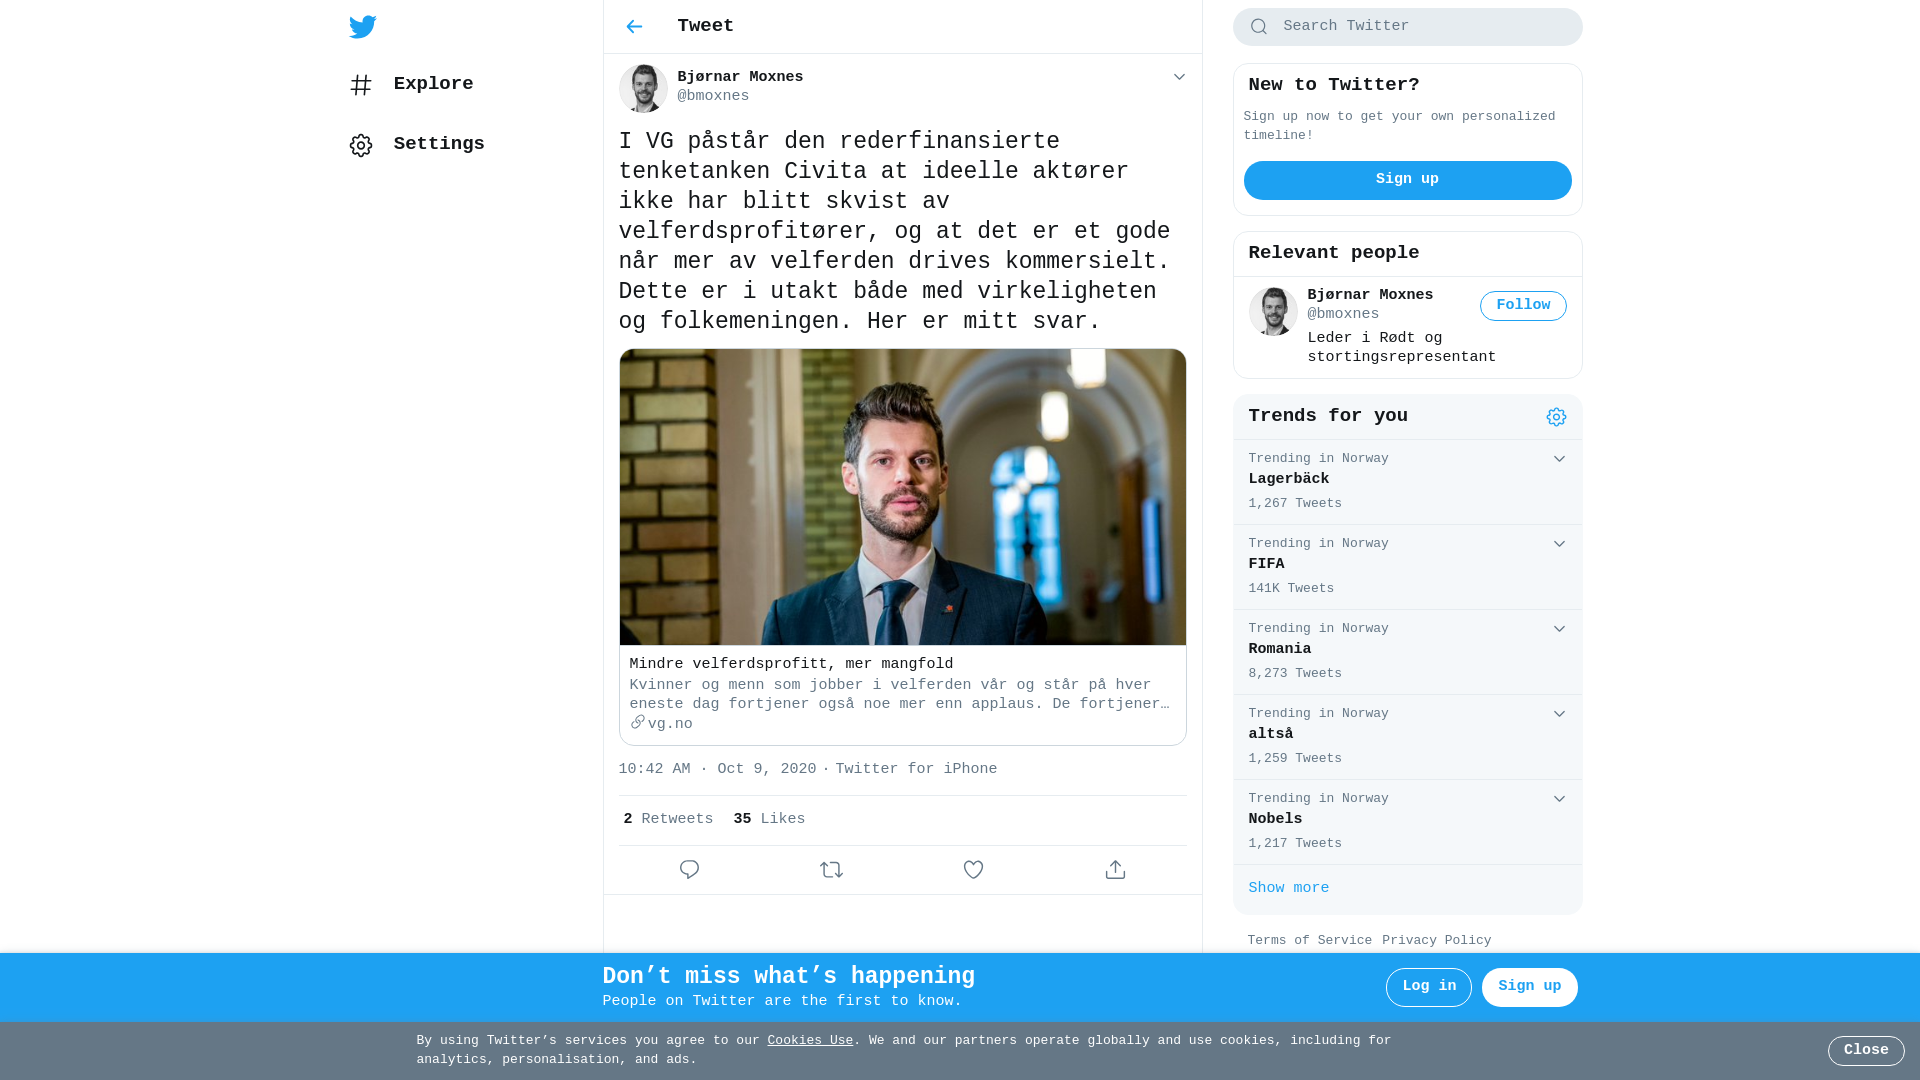Image resolution: width=1920 pixels, height=1080 pixels.
Task: Open trends settings gear icon
Action: click(x=1556, y=417)
